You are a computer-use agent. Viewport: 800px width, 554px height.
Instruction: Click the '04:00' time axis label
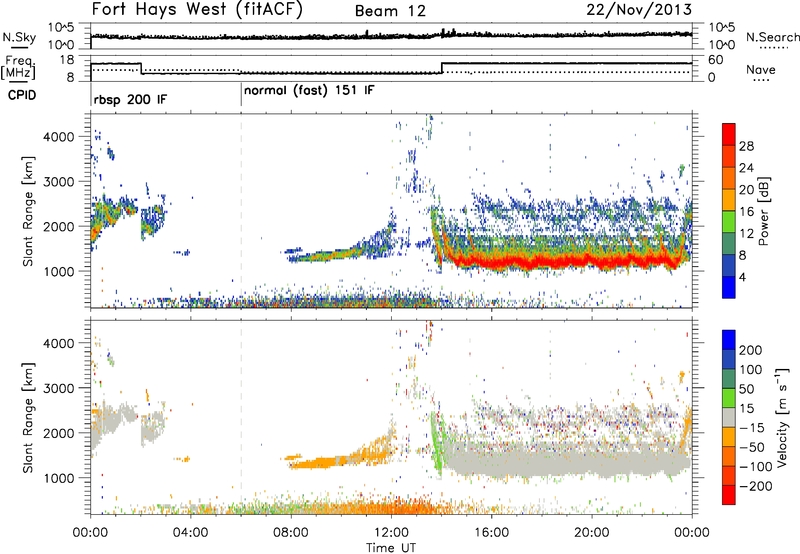(x=190, y=533)
